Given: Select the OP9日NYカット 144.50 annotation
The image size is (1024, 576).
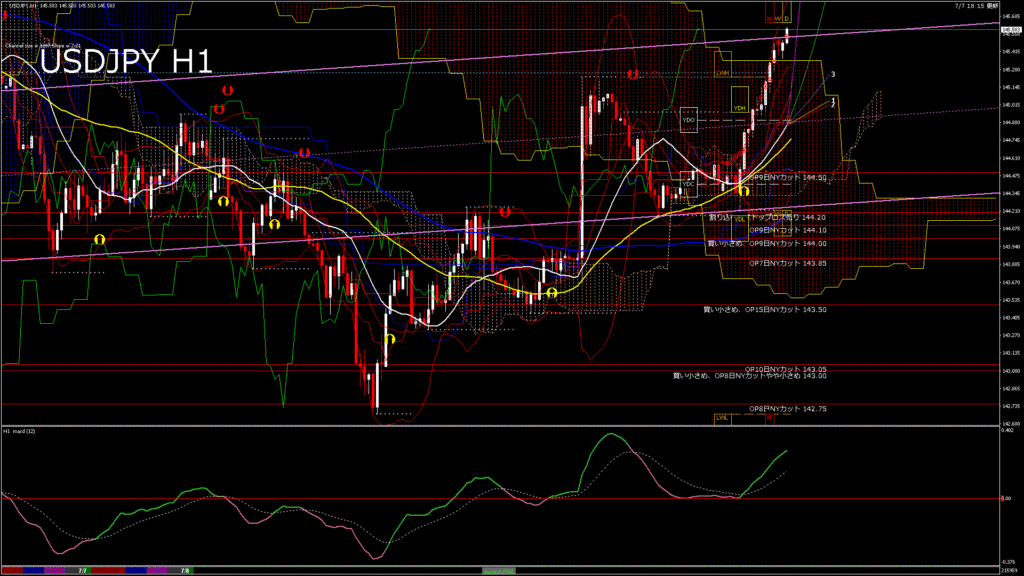Looking at the screenshot, I should pos(788,178).
